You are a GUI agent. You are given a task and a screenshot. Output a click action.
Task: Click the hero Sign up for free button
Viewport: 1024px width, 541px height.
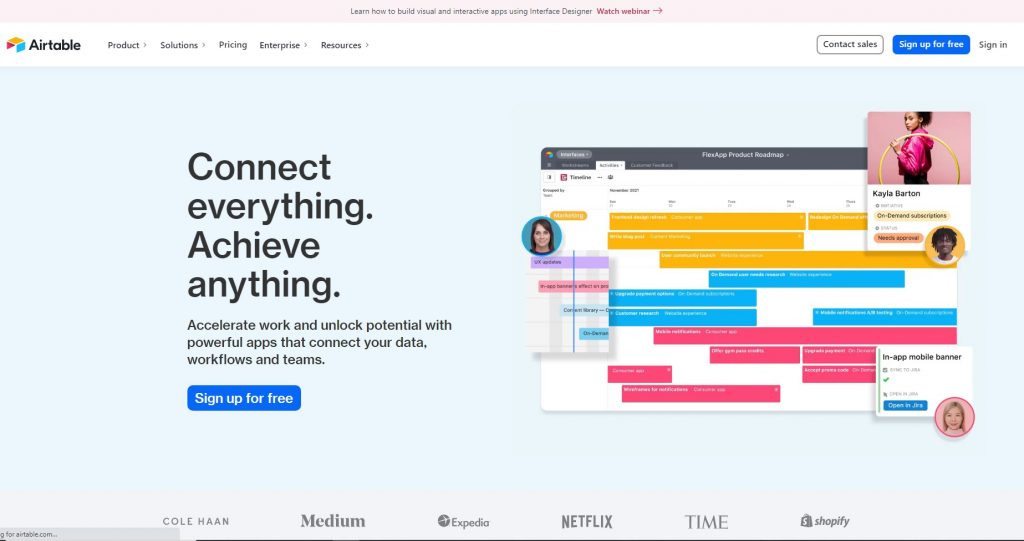point(244,398)
